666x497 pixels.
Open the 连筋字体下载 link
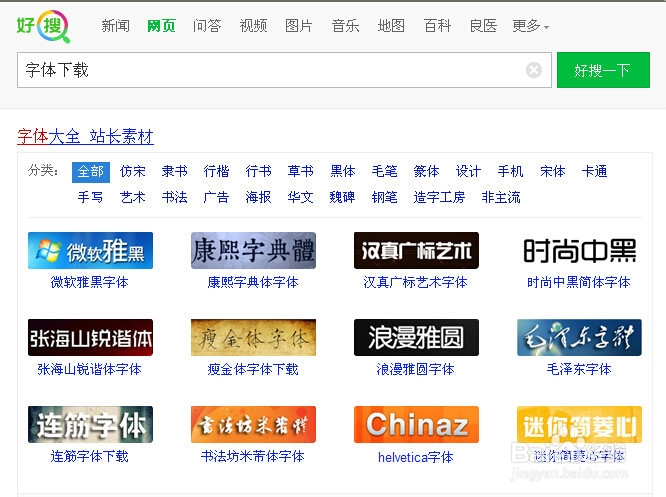pyautogui.click(x=90, y=457)
